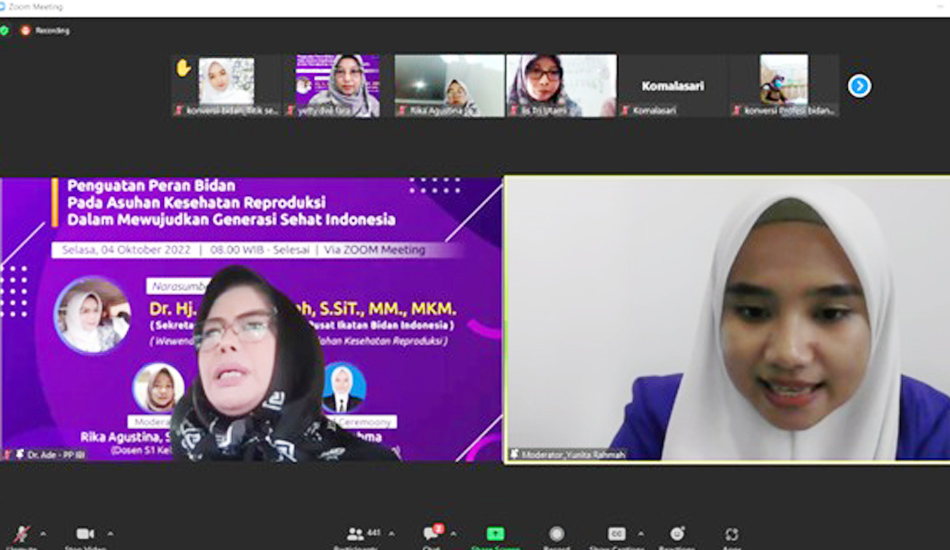Screen dimensions: 950x550
Task: Click the Komalasari name label under tile
Action: (654, 110)
